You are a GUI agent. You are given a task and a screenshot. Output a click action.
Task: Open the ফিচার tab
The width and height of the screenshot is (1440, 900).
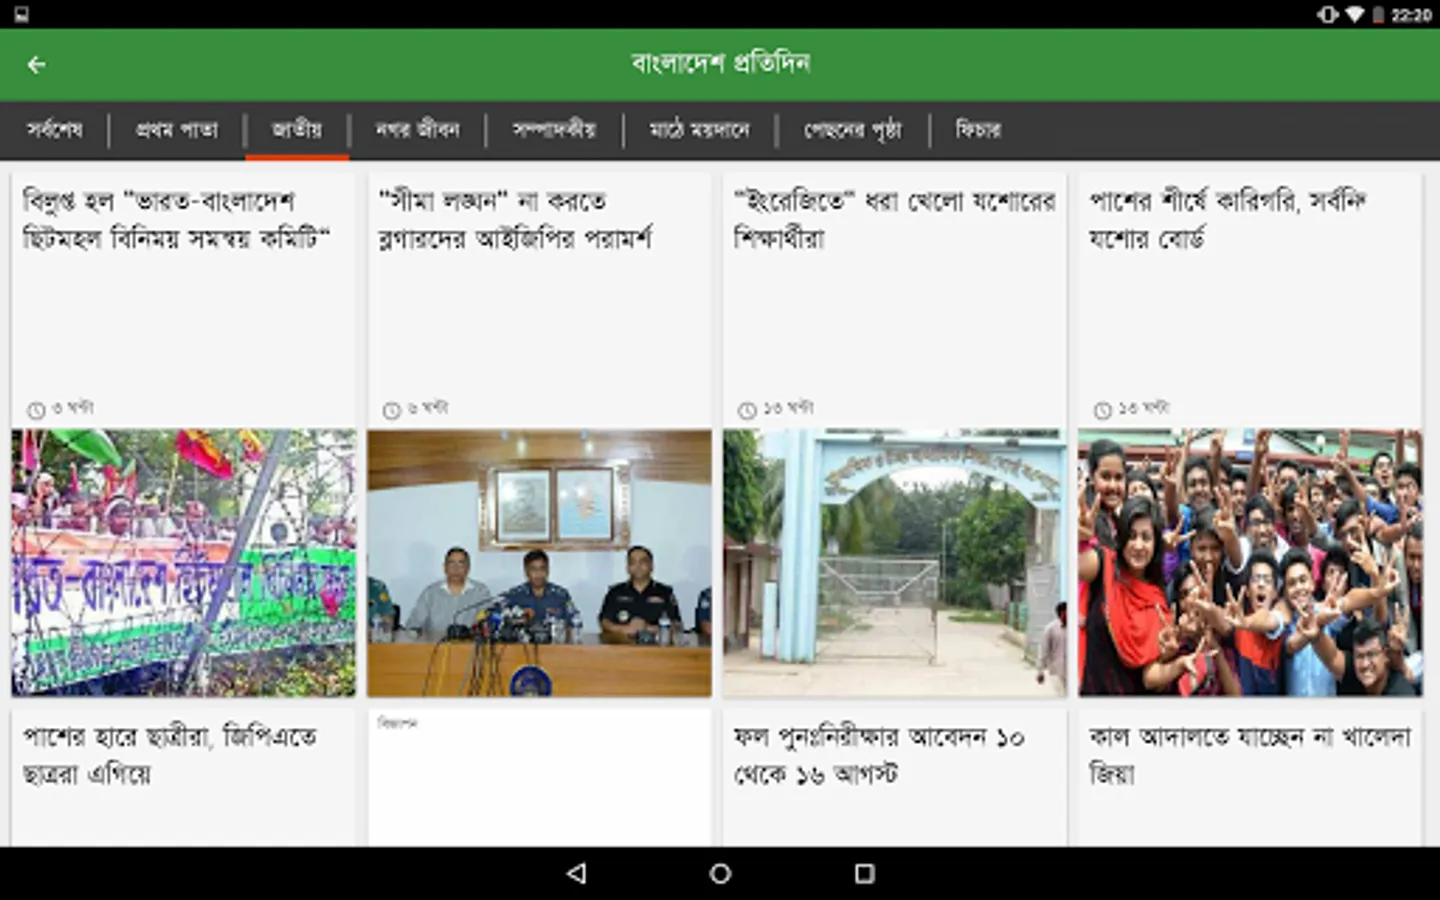[978, 130]
